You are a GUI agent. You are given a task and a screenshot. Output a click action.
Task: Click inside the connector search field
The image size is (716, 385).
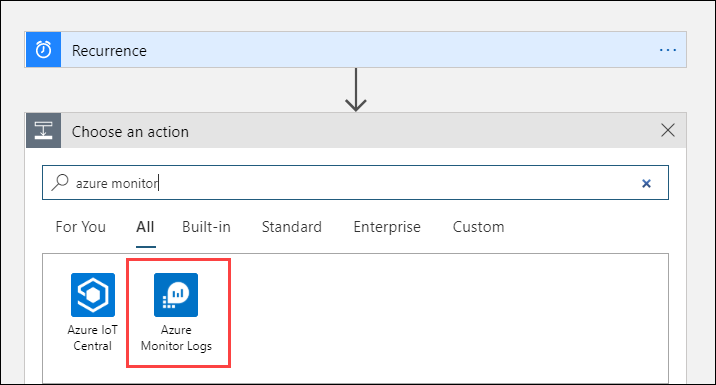pyautogui.click(x=355, y=183)
